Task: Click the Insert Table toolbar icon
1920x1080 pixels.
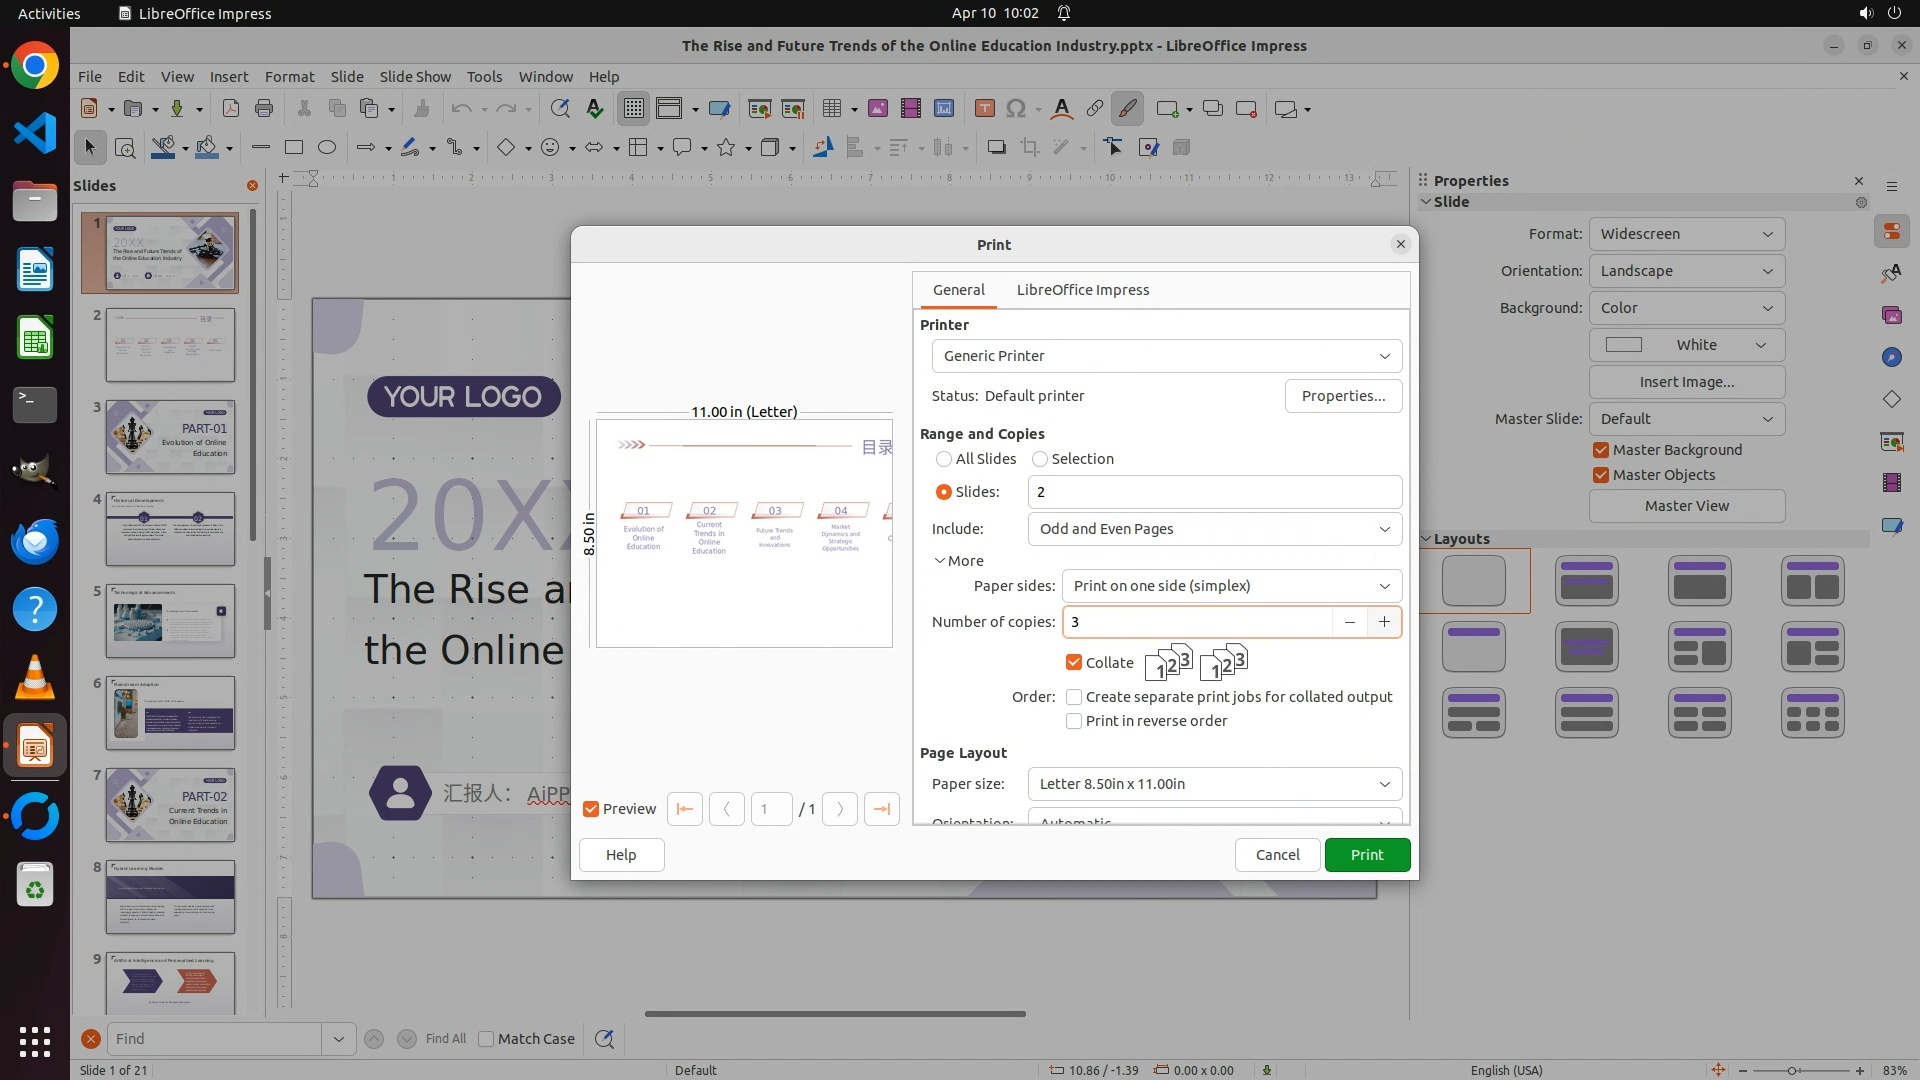Action: (x=831, y=109)
